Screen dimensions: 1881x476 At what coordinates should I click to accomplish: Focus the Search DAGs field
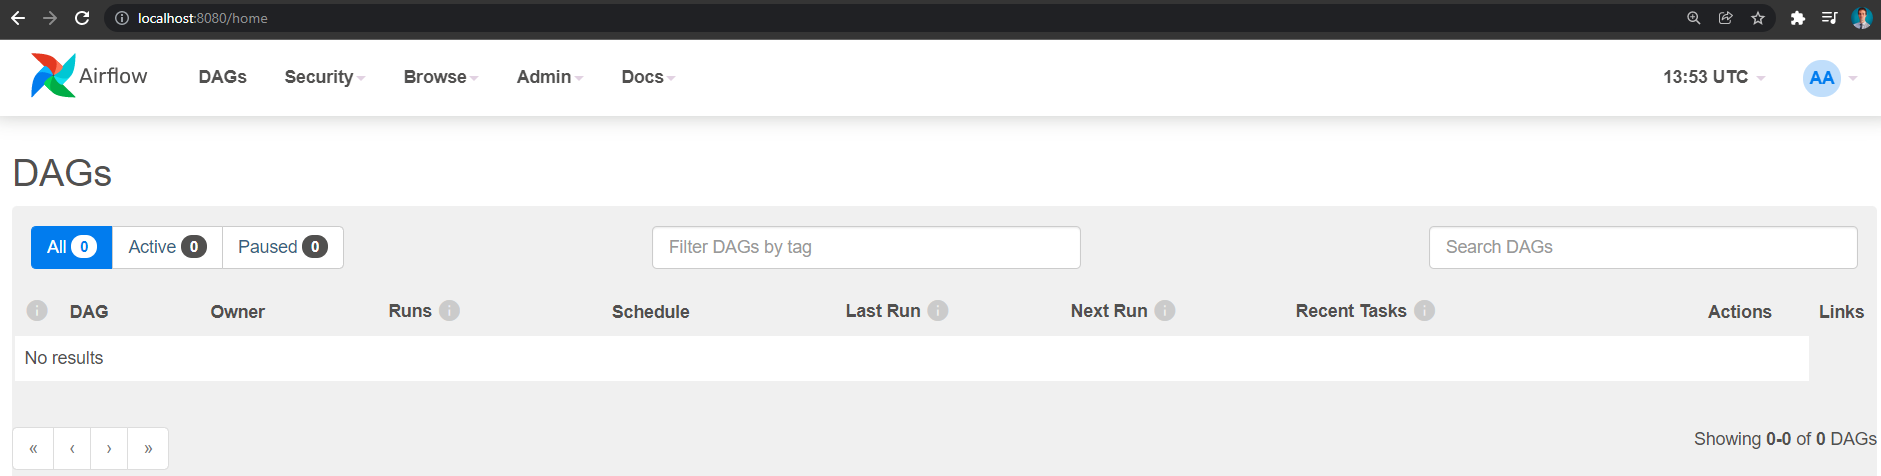(1642, 247)
